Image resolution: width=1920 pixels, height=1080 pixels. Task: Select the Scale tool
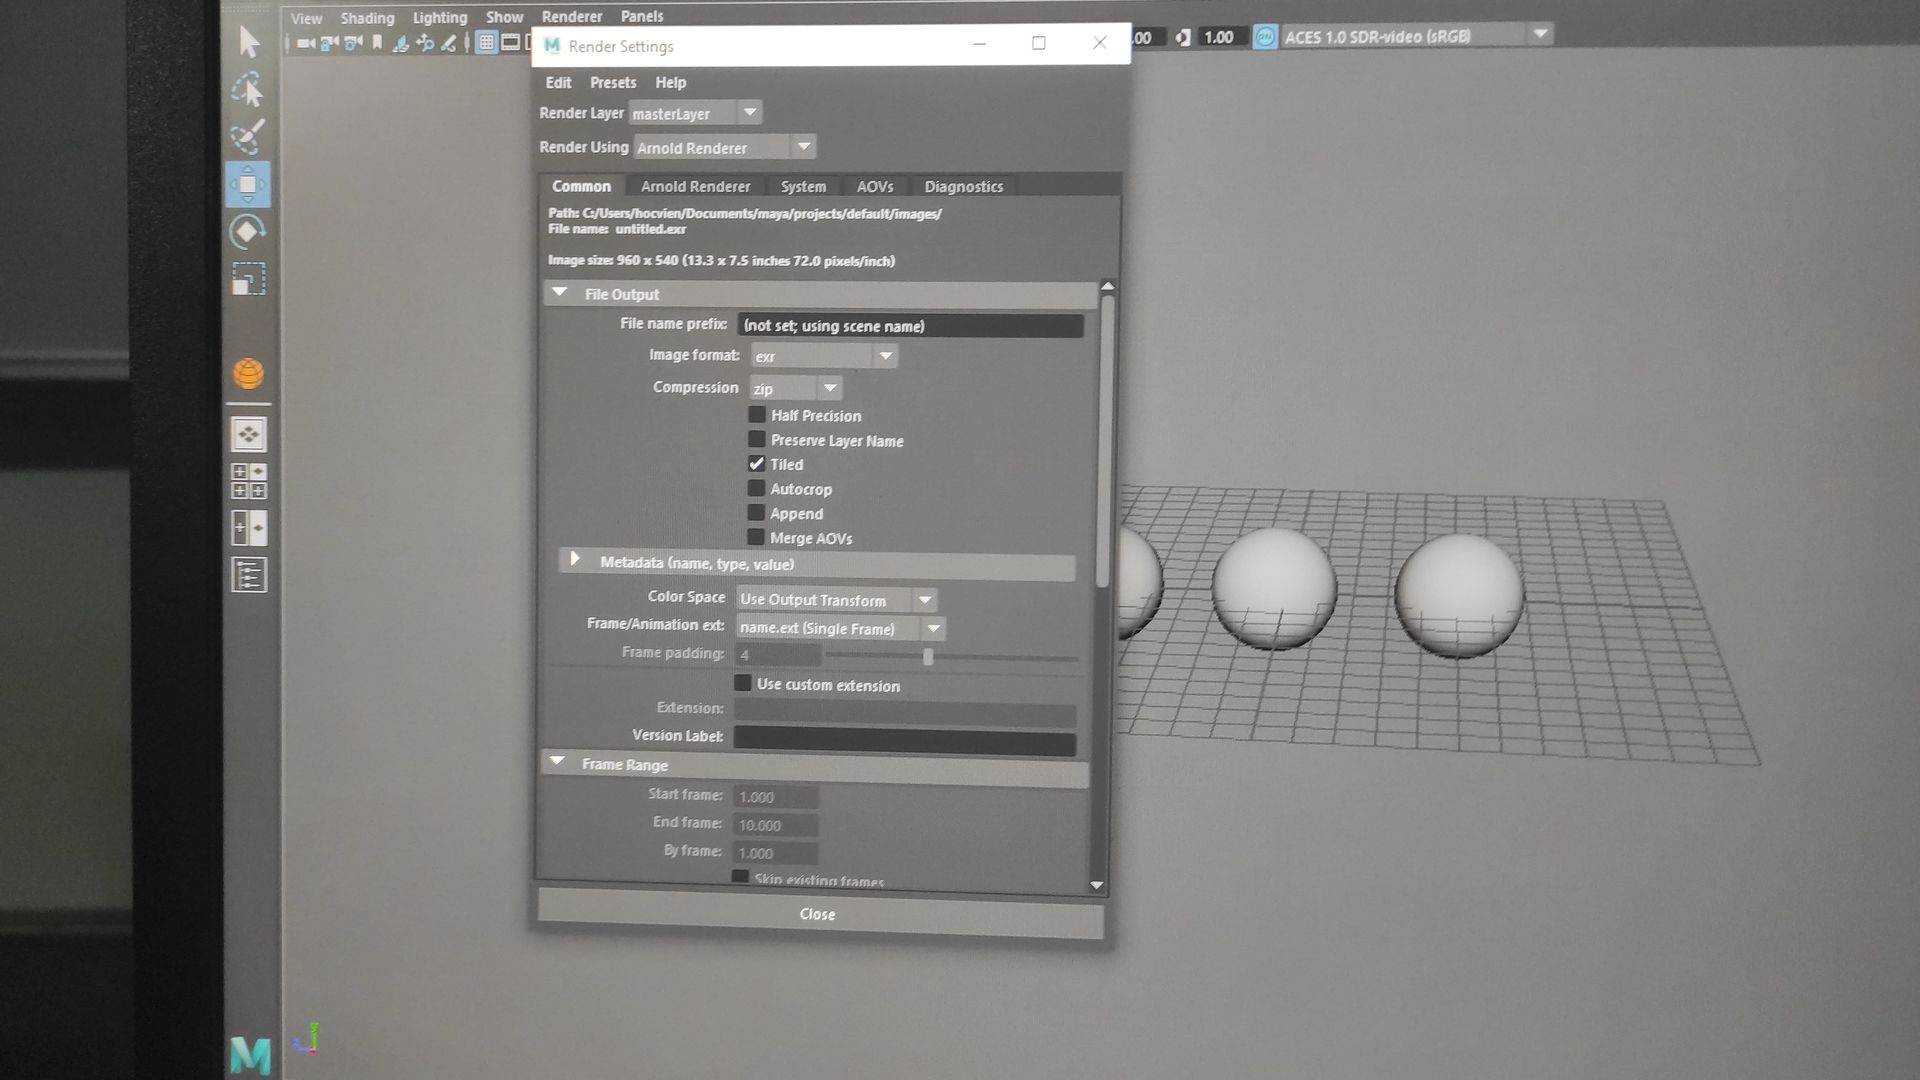248,279
